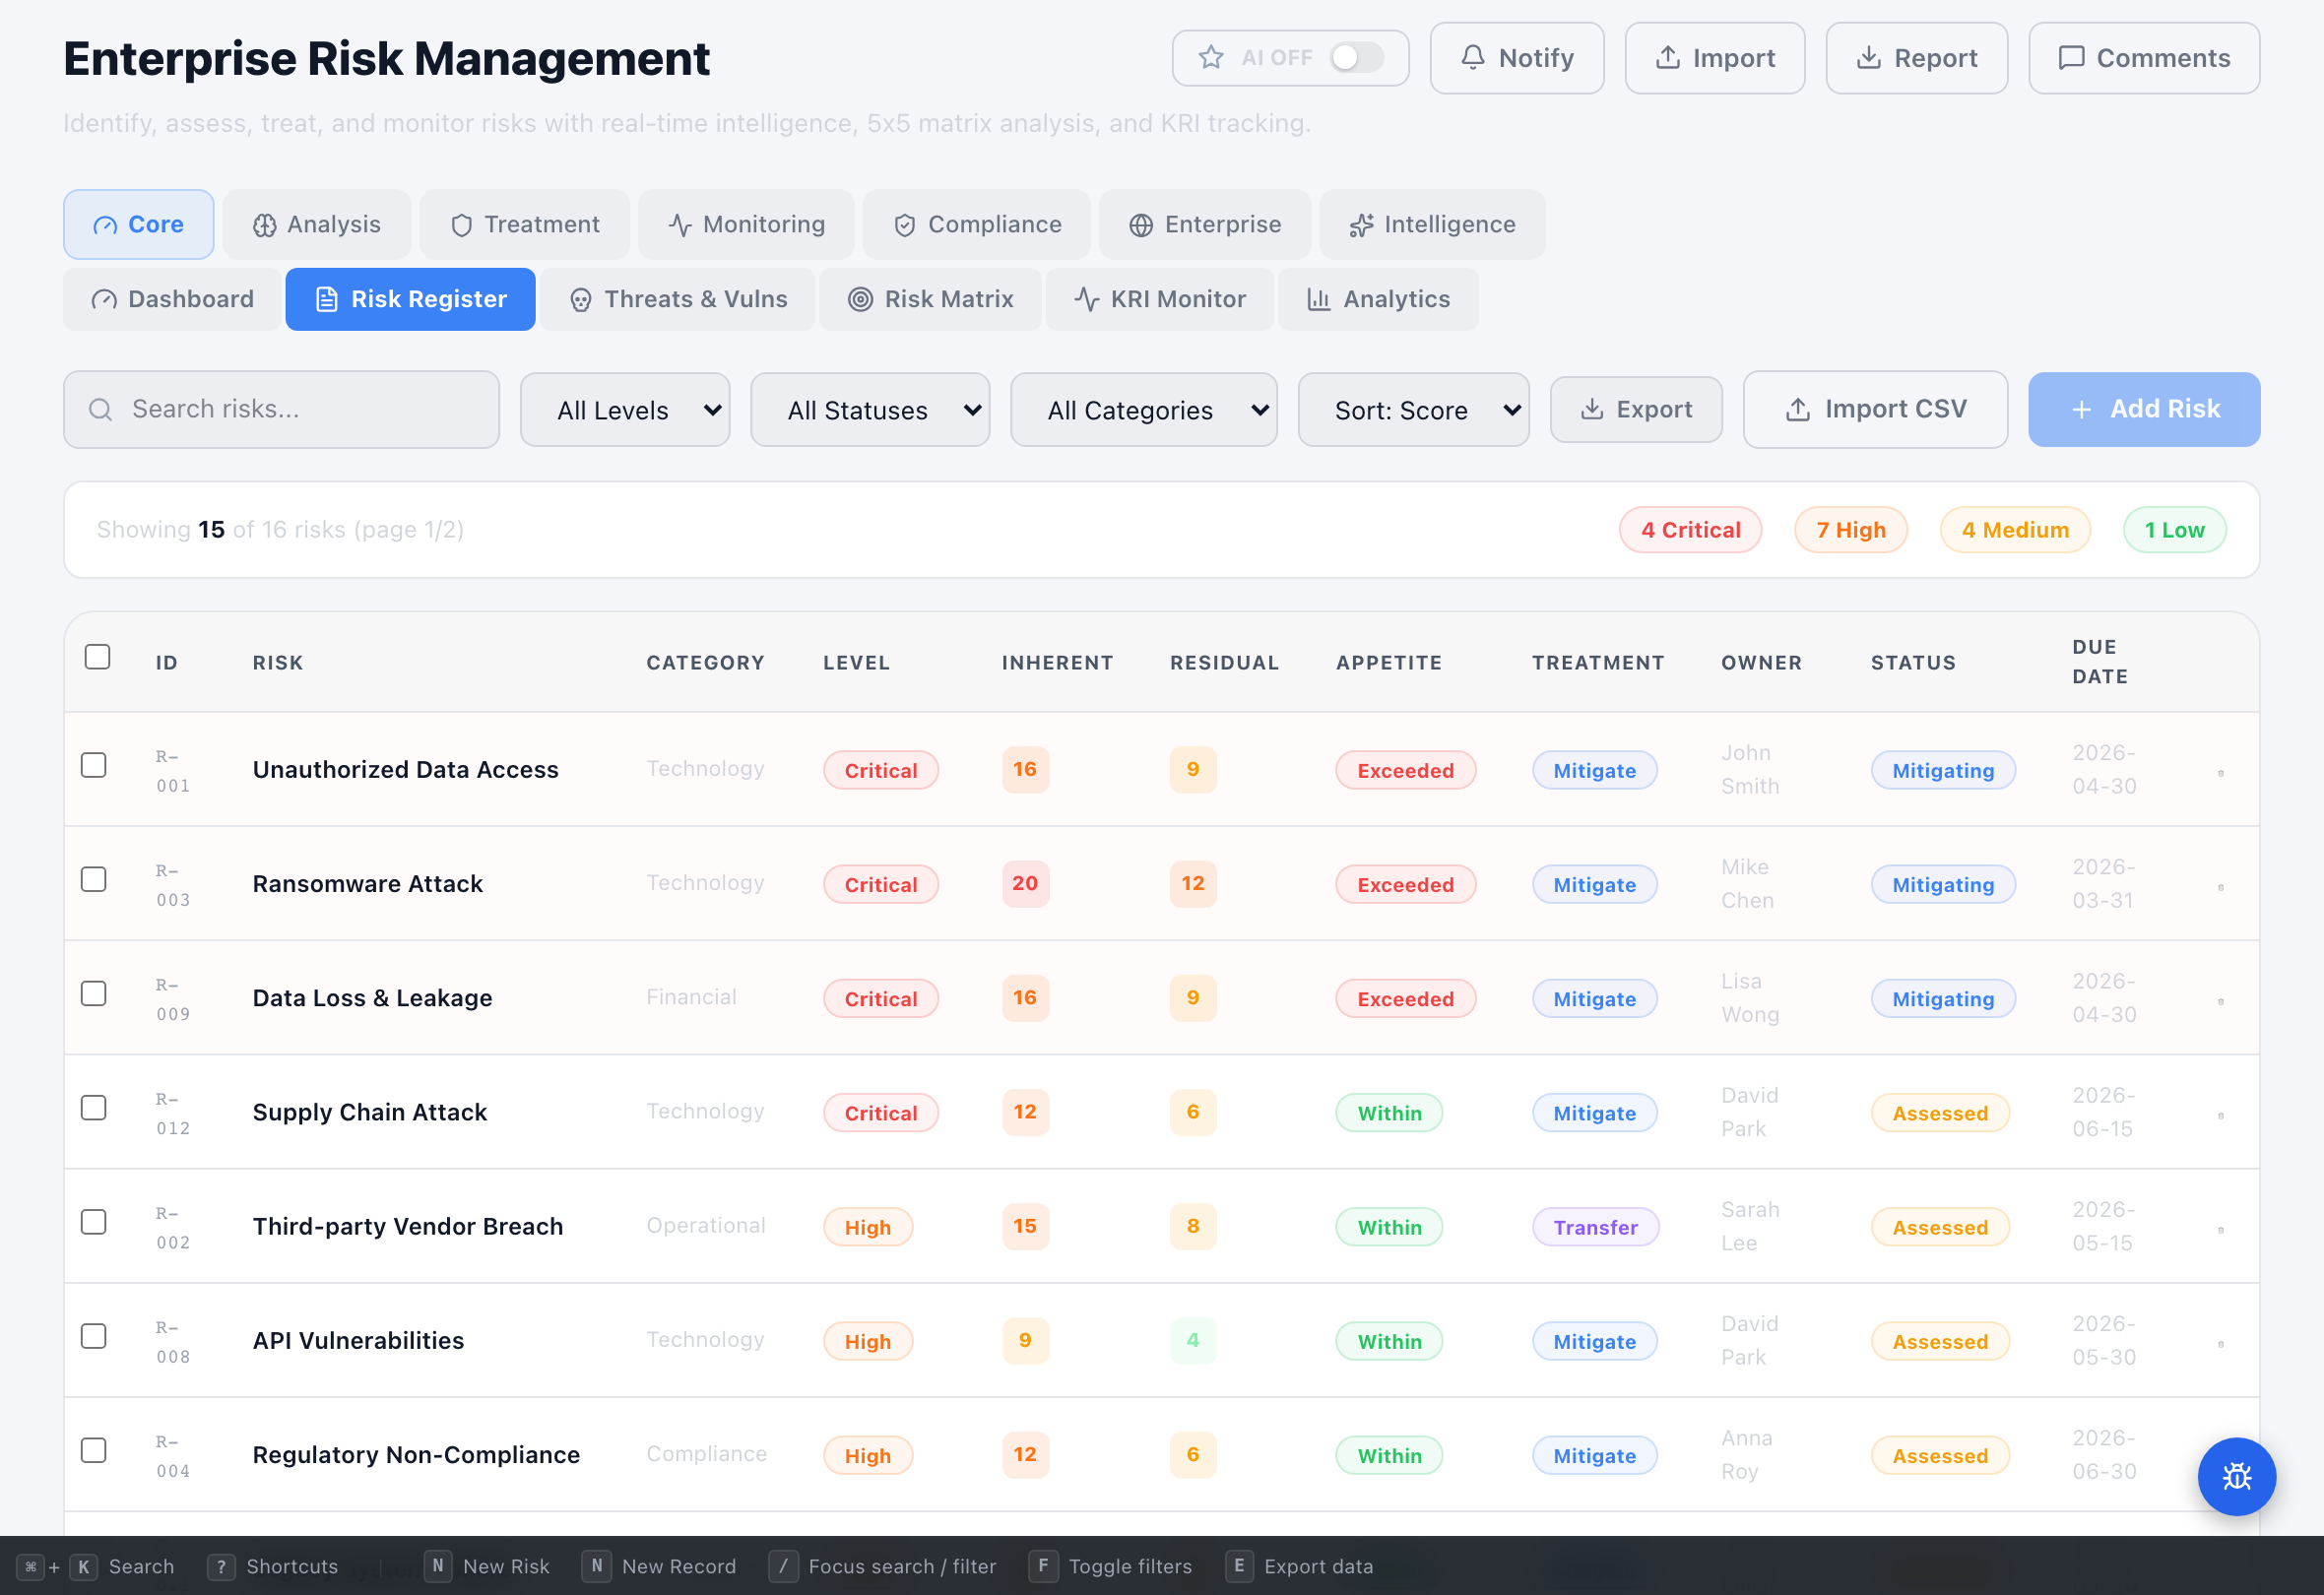Expand the All Categories filter
Screen dimensions: 2324x1595
pos(1143,409)
